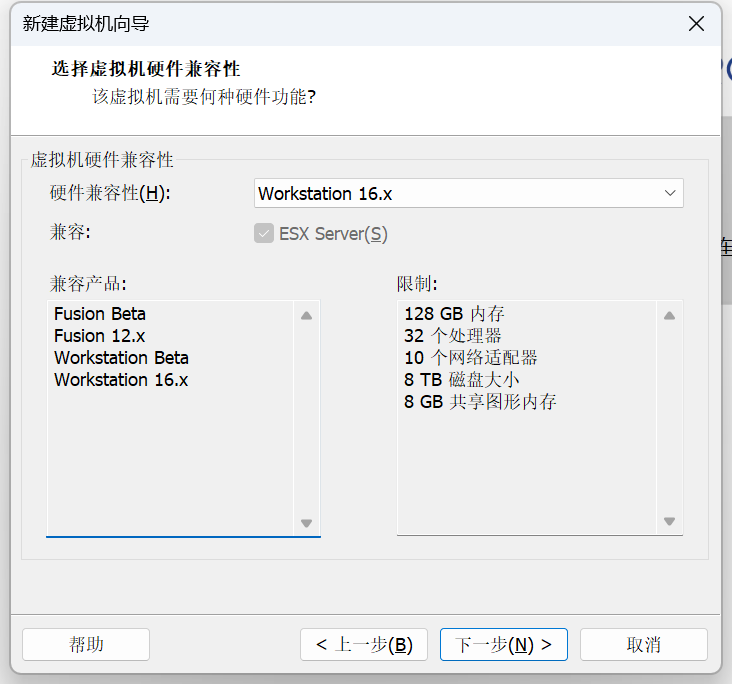This screenshot has height=684, width=732.
Task: Click the 下一步(N) button
Action: [x=504, y=644]
